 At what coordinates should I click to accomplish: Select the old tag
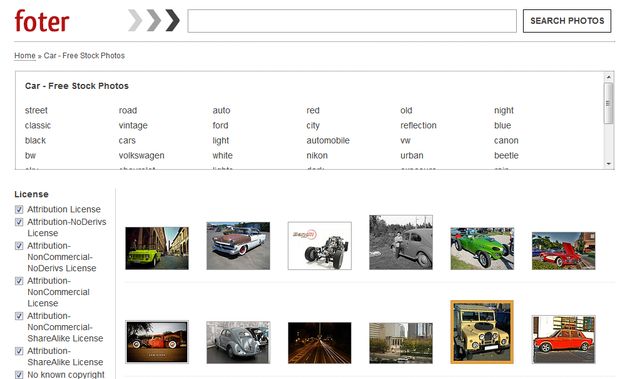click(x=406, y=110)
